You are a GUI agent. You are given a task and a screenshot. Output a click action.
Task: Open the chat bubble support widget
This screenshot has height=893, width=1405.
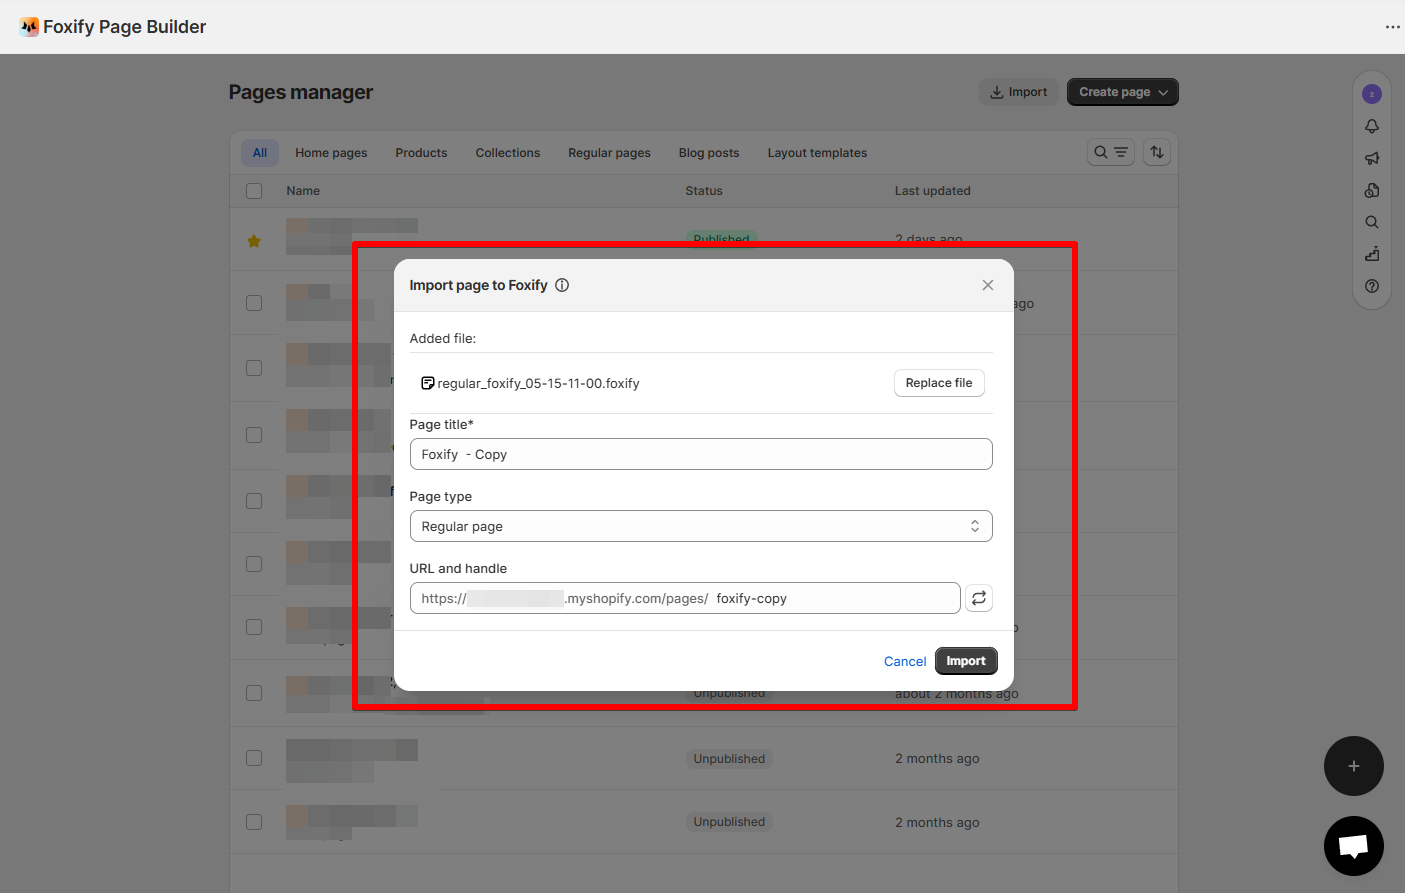point(1354,846)
